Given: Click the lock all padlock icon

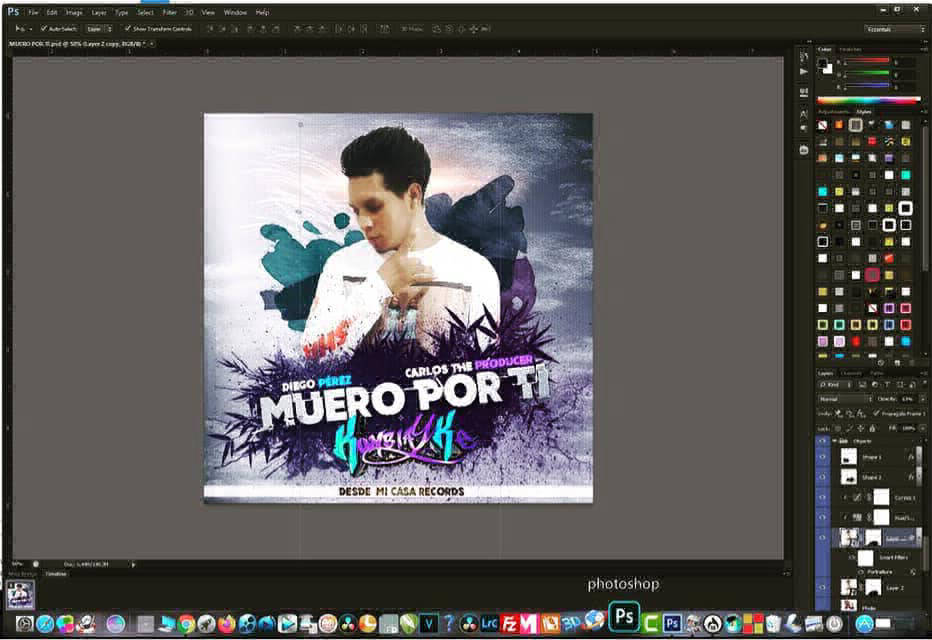Looking at the screenshot, I should pos(872,428).
